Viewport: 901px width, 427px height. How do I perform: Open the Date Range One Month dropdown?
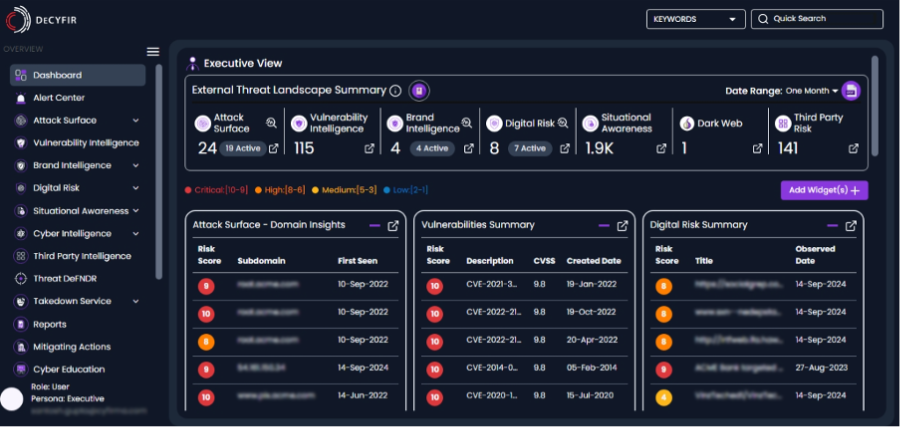coord(811,91)
